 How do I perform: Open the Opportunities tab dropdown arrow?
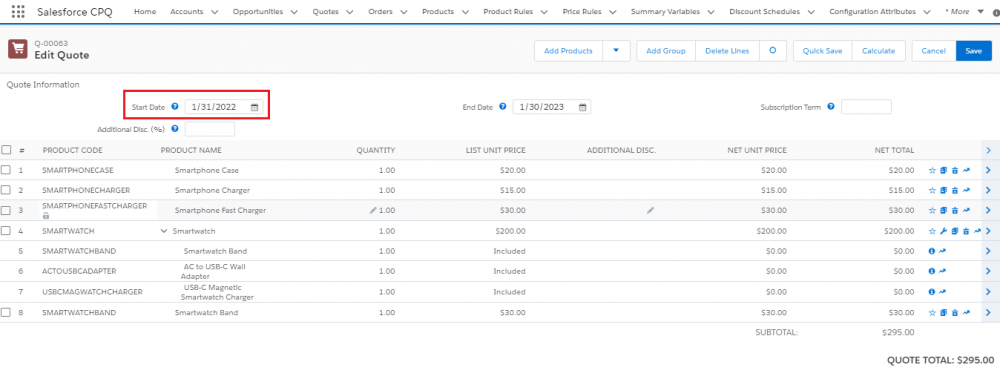coord(293,11)
